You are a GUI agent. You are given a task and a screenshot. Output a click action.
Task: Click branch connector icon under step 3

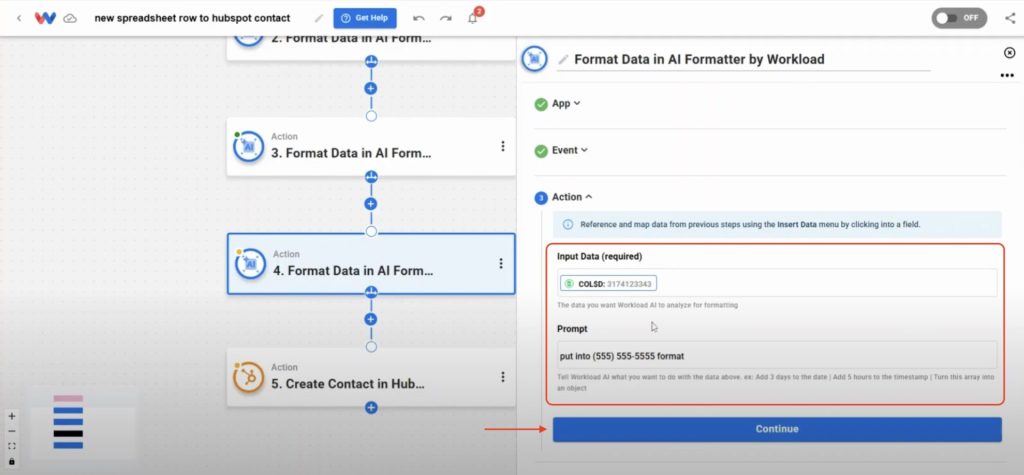tap(371, 176)
